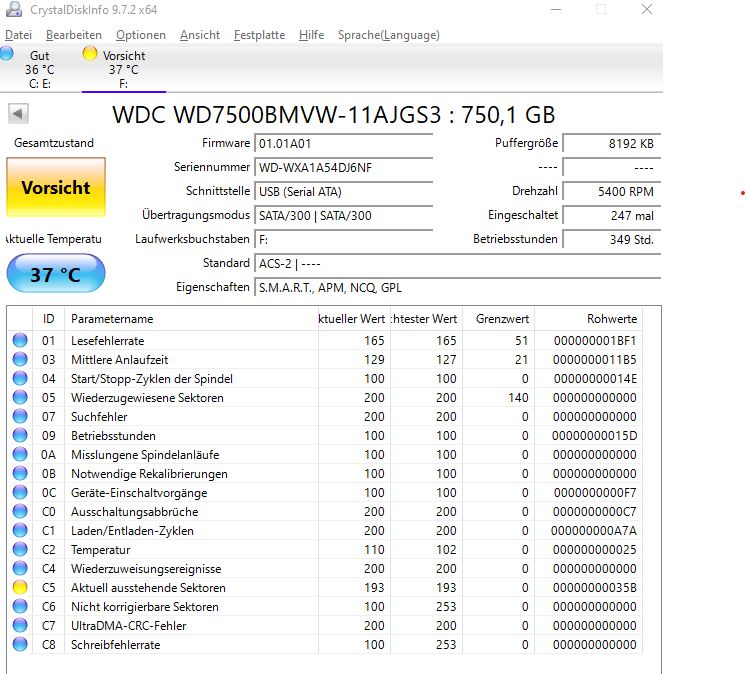Click the Eingeschaltet value 247 mal
This screenshot has height=674, width=746.
(x=612, y=215)
